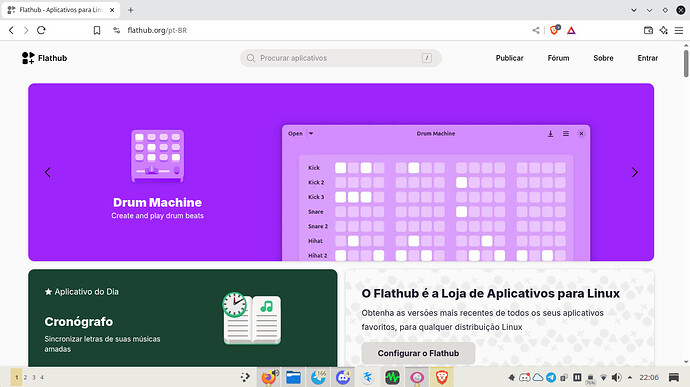Click the browser forward arrow
Screen dimensions: 690x387
tap(26, 30)
